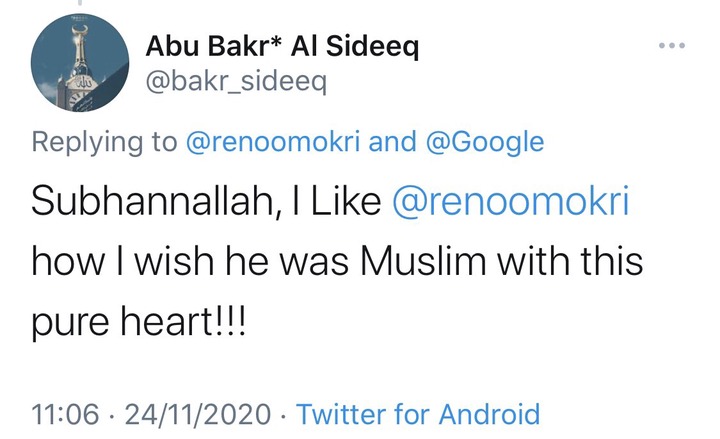Click the 24/11/2020 tweet date

(198, 414)
